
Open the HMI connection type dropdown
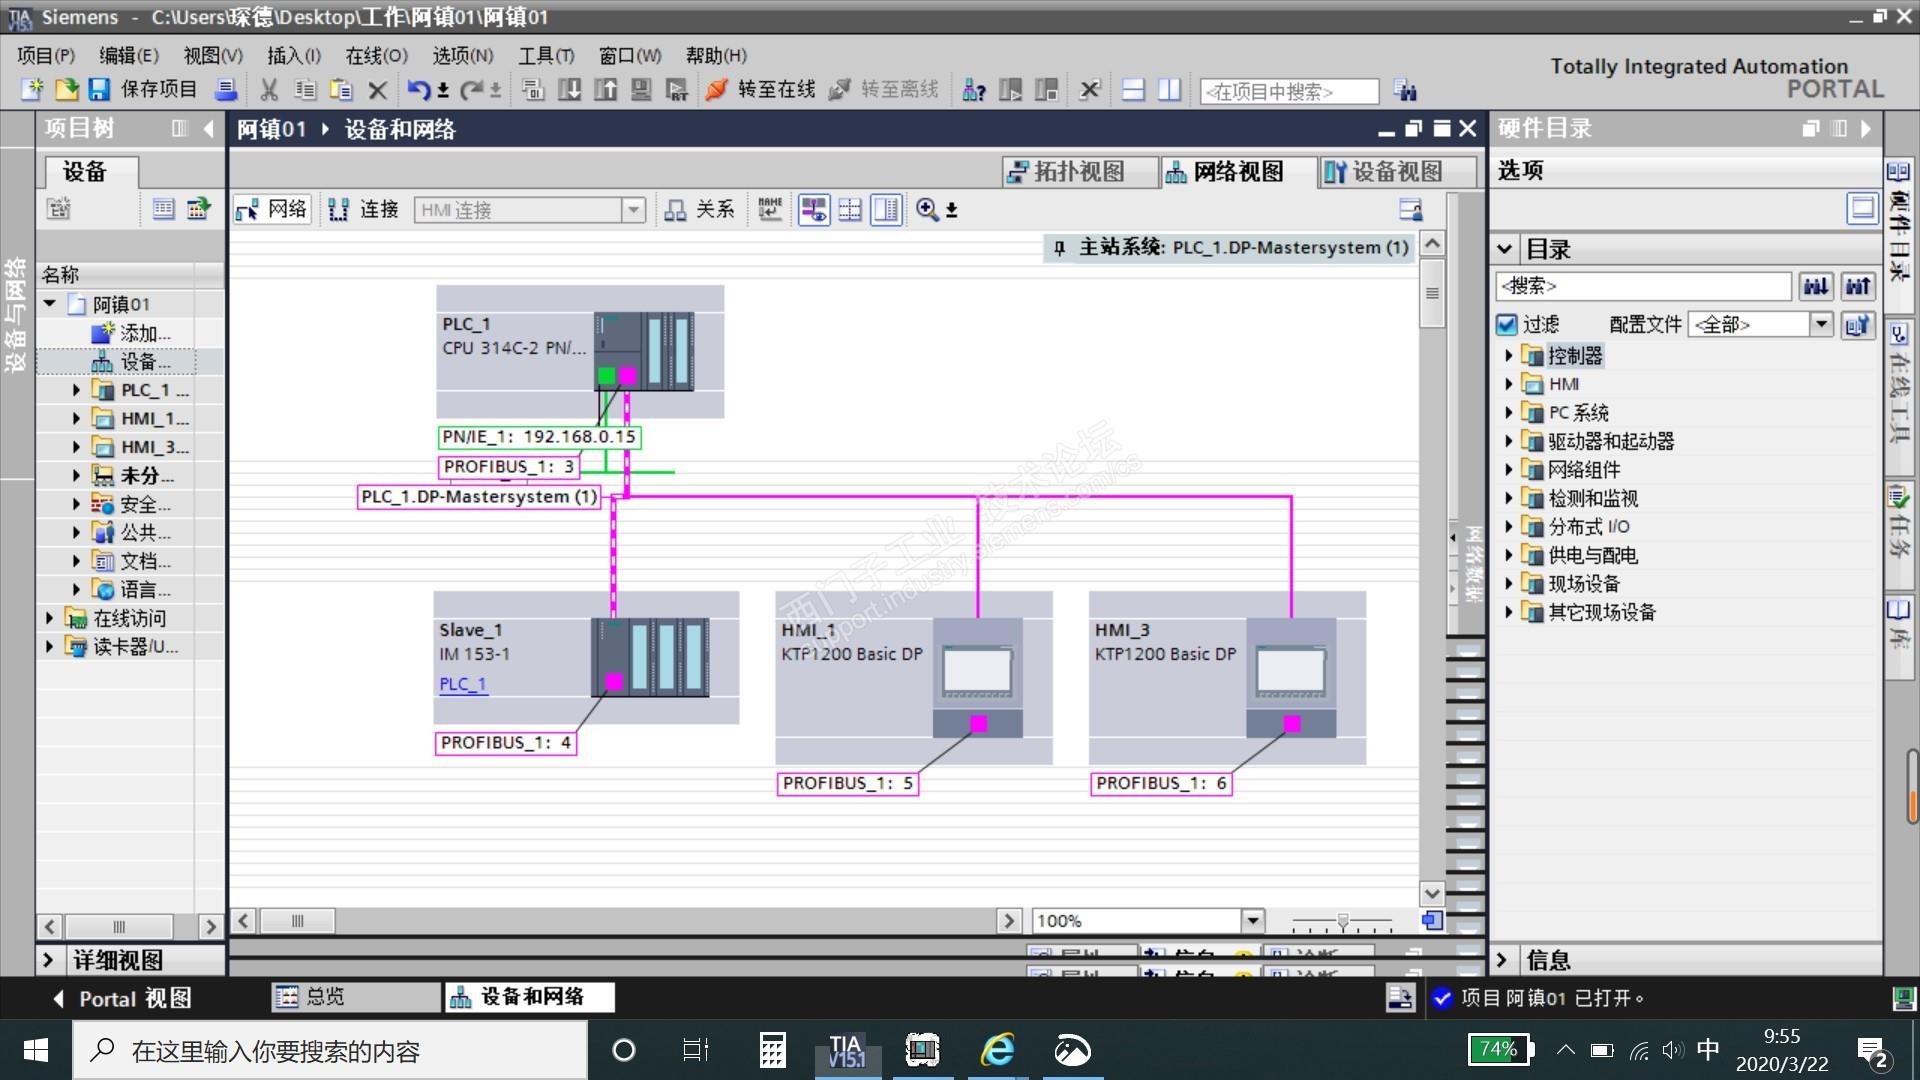point(632,209)
